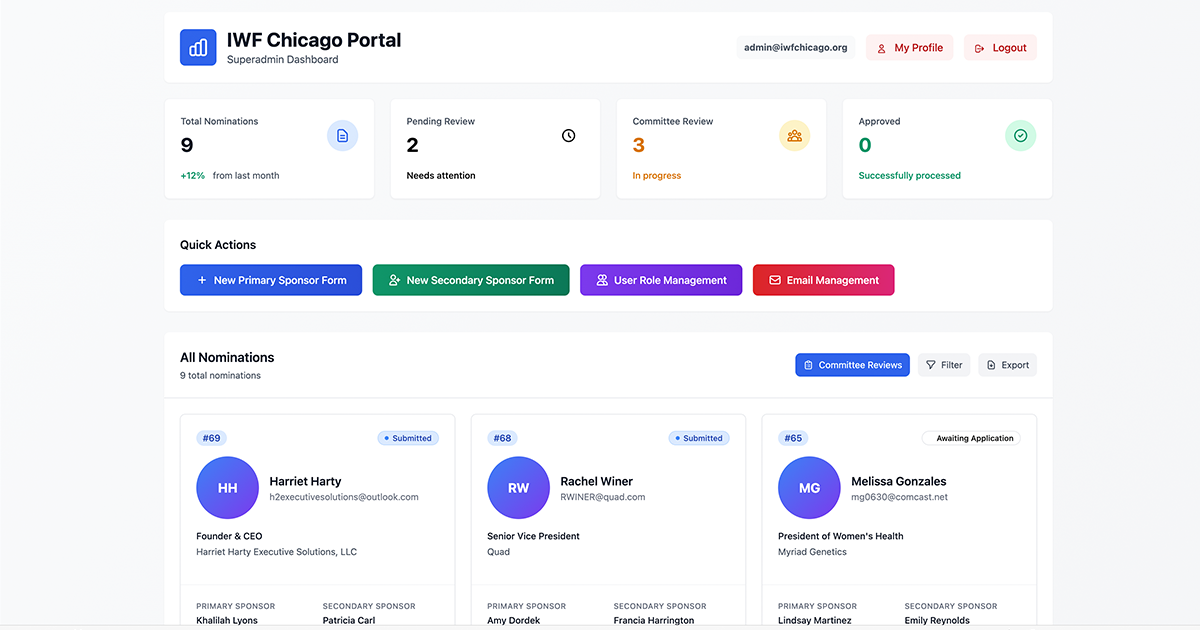Click Harriet Harty's HH avatar
Screen dimensions: 1200x630
227,488
